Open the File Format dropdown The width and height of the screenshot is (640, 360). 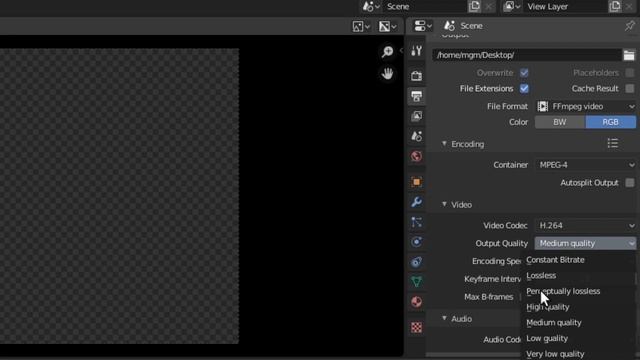pos(585,107)
